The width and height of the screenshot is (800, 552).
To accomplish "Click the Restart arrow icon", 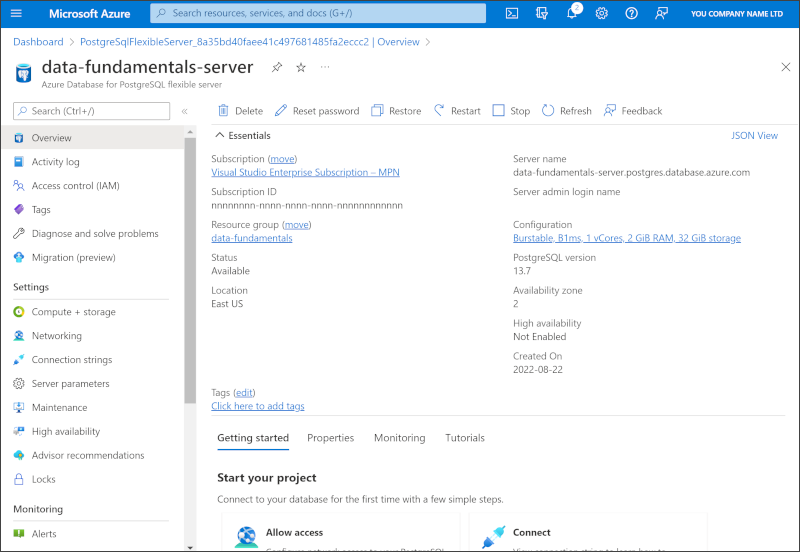I will point(439,110).
